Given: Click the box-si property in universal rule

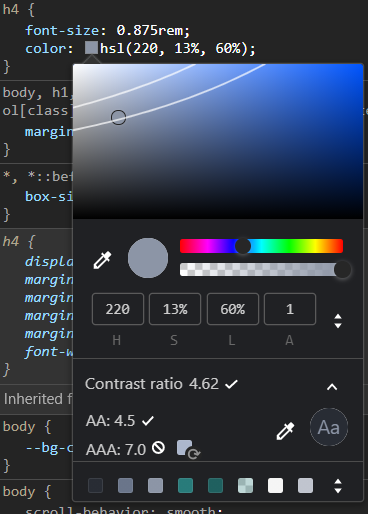Looking at the screenshot, I should coord(49,196).
